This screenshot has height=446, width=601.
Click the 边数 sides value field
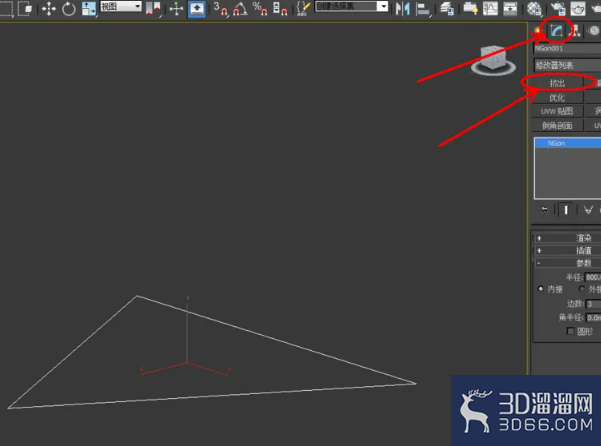coord(594,304)
